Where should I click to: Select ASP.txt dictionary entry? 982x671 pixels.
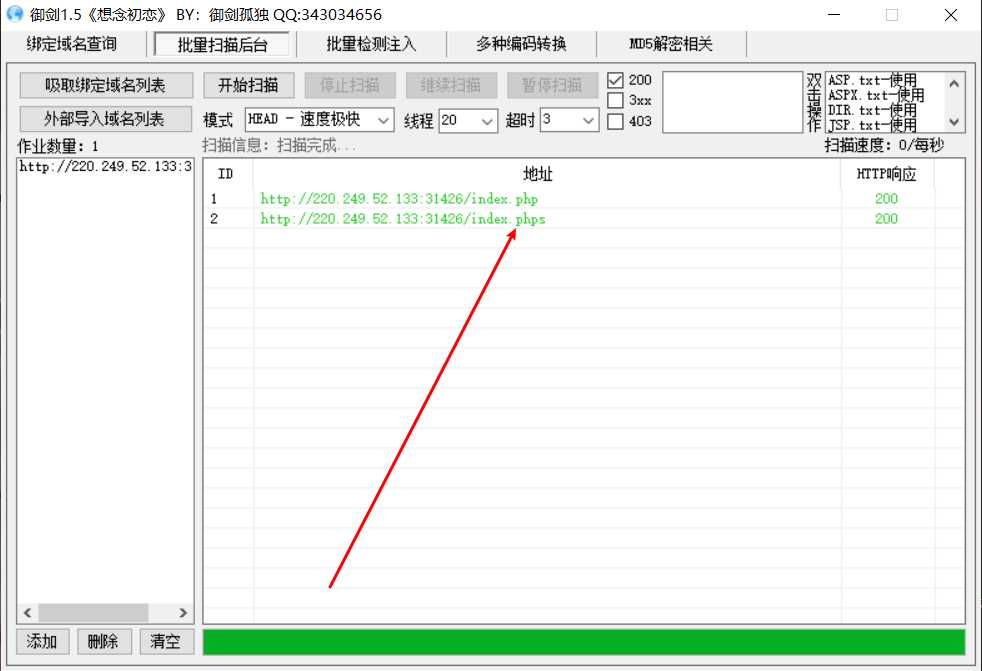click(872, 80)
